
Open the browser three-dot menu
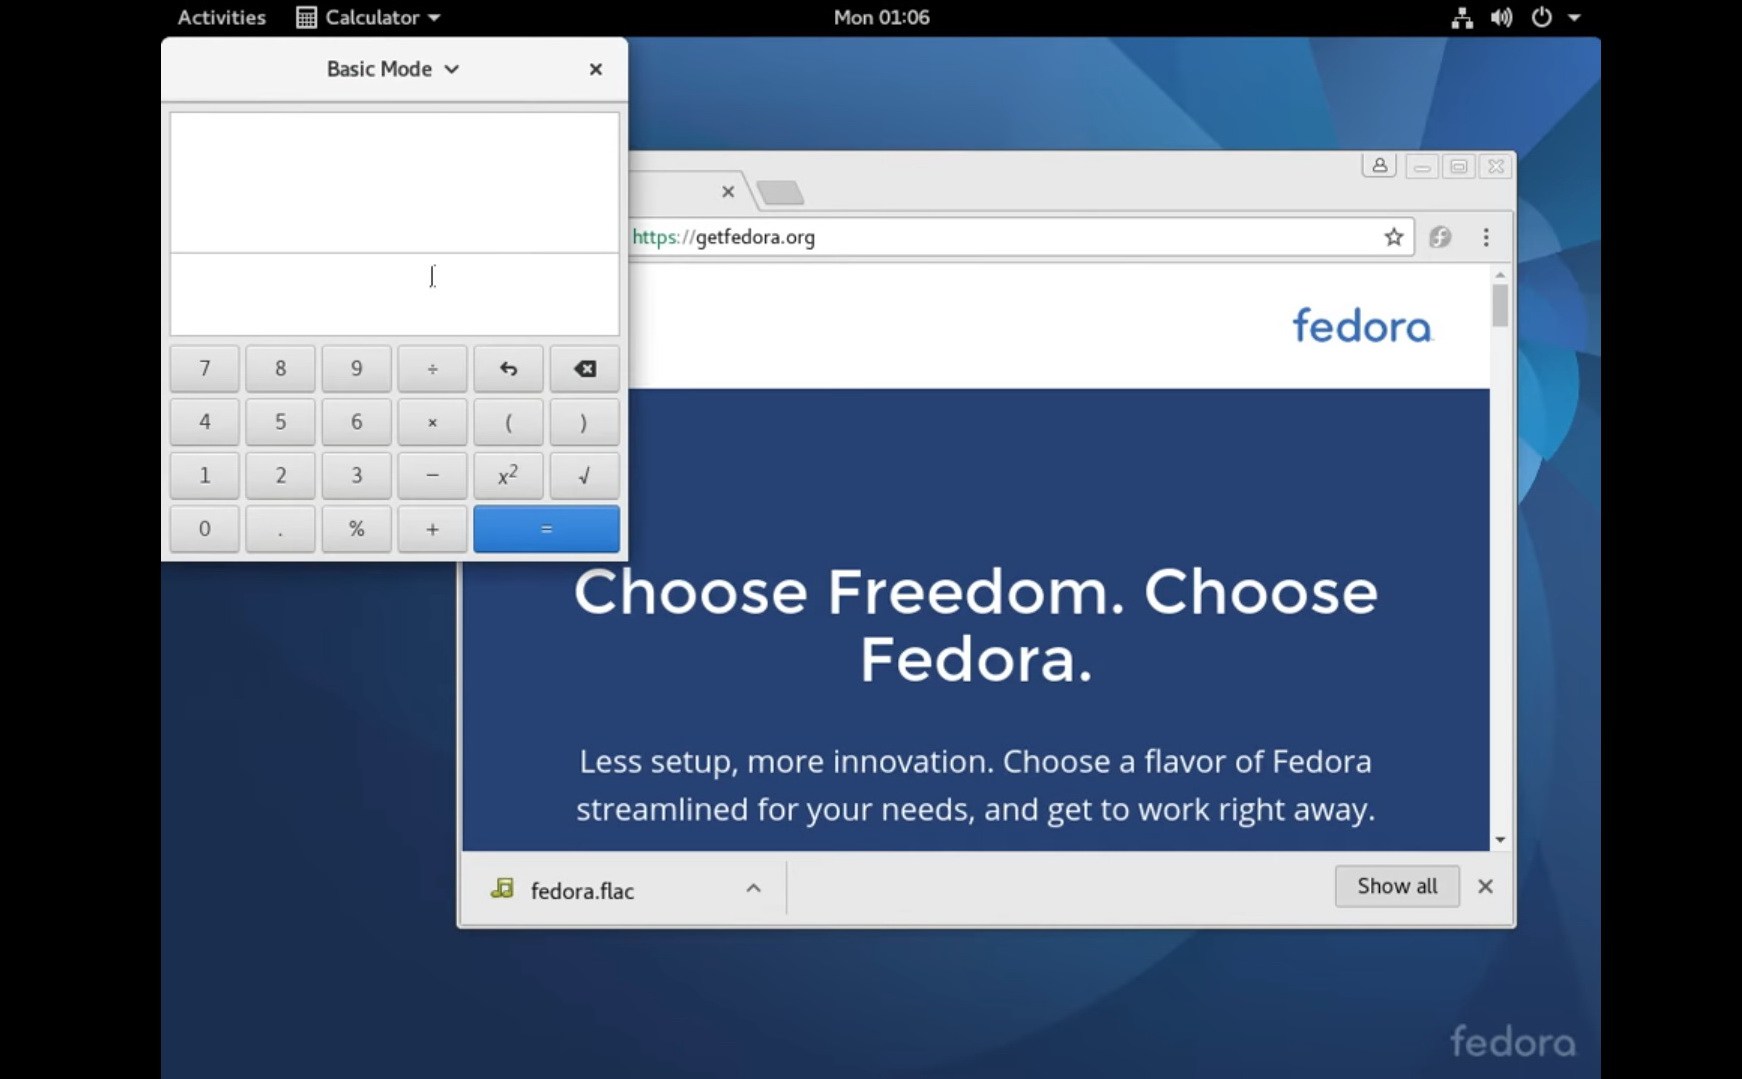[x=1486, y=237]
